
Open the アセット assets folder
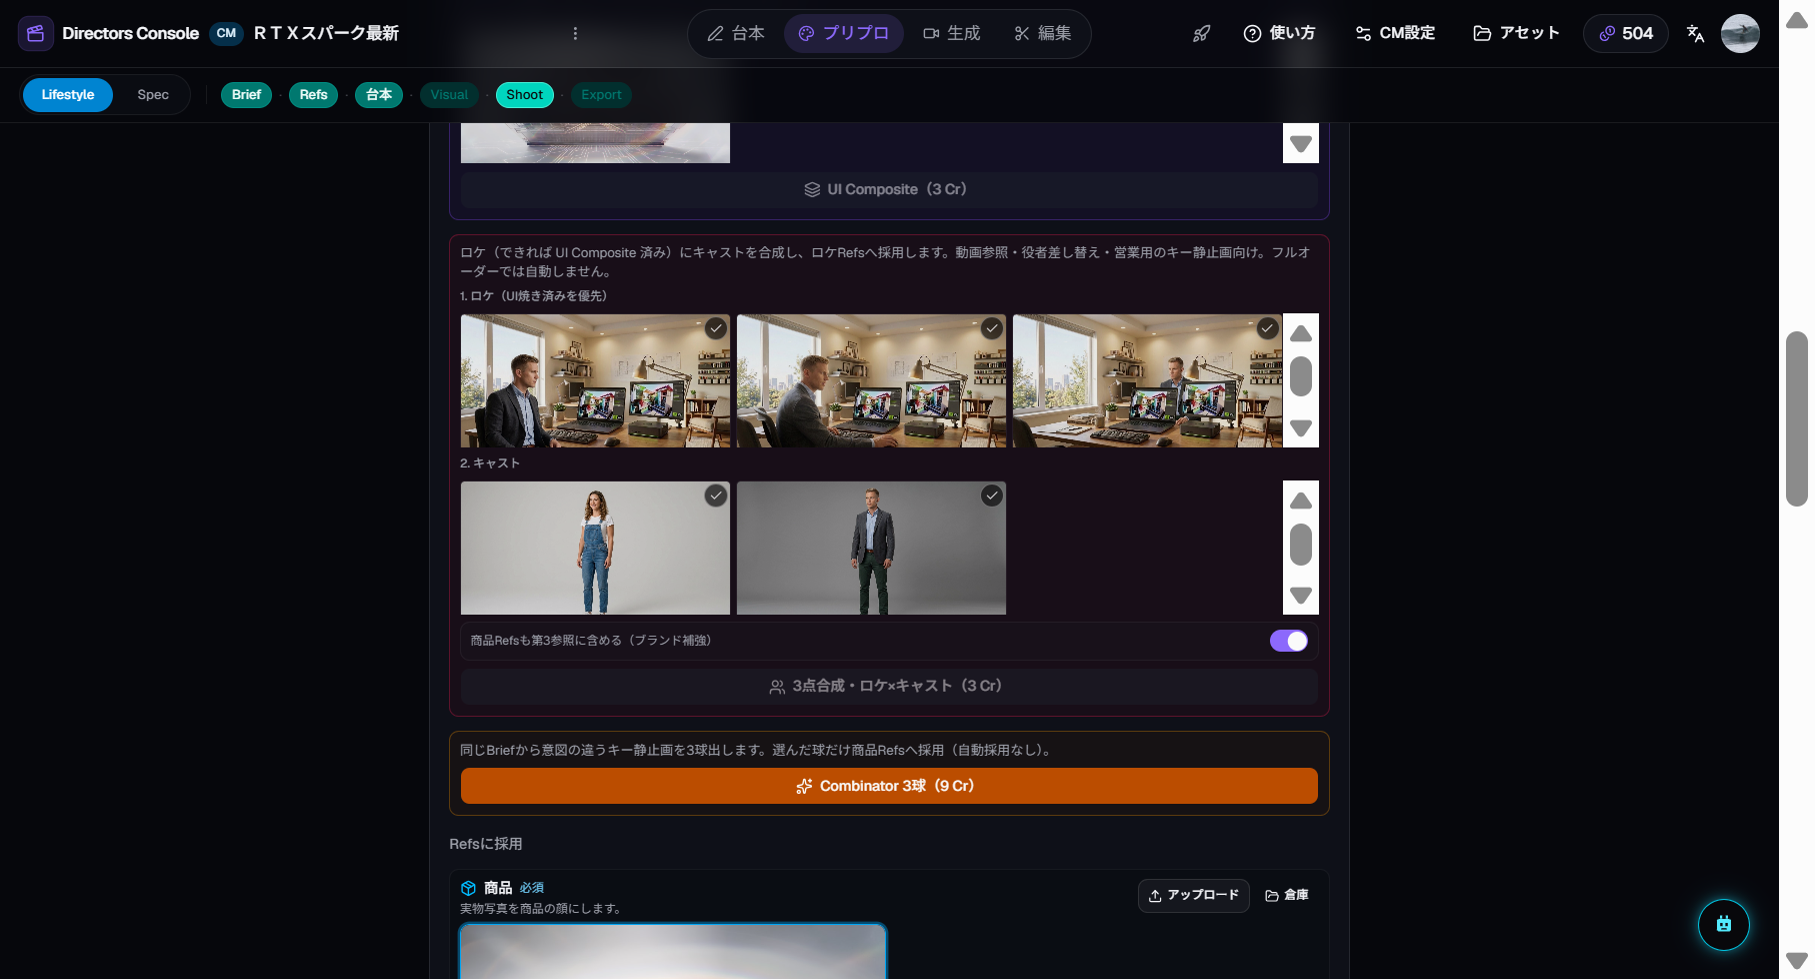tap(1516, 33)
